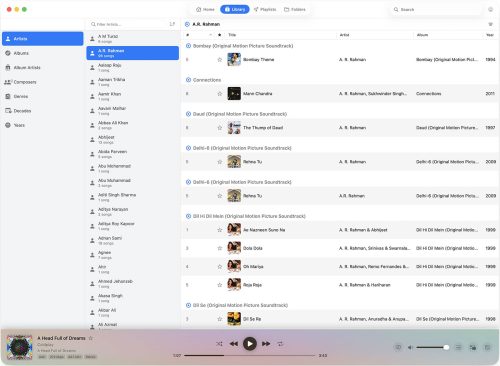
Task: Click the icon left of the speaker icon
Action: point(398,347)
